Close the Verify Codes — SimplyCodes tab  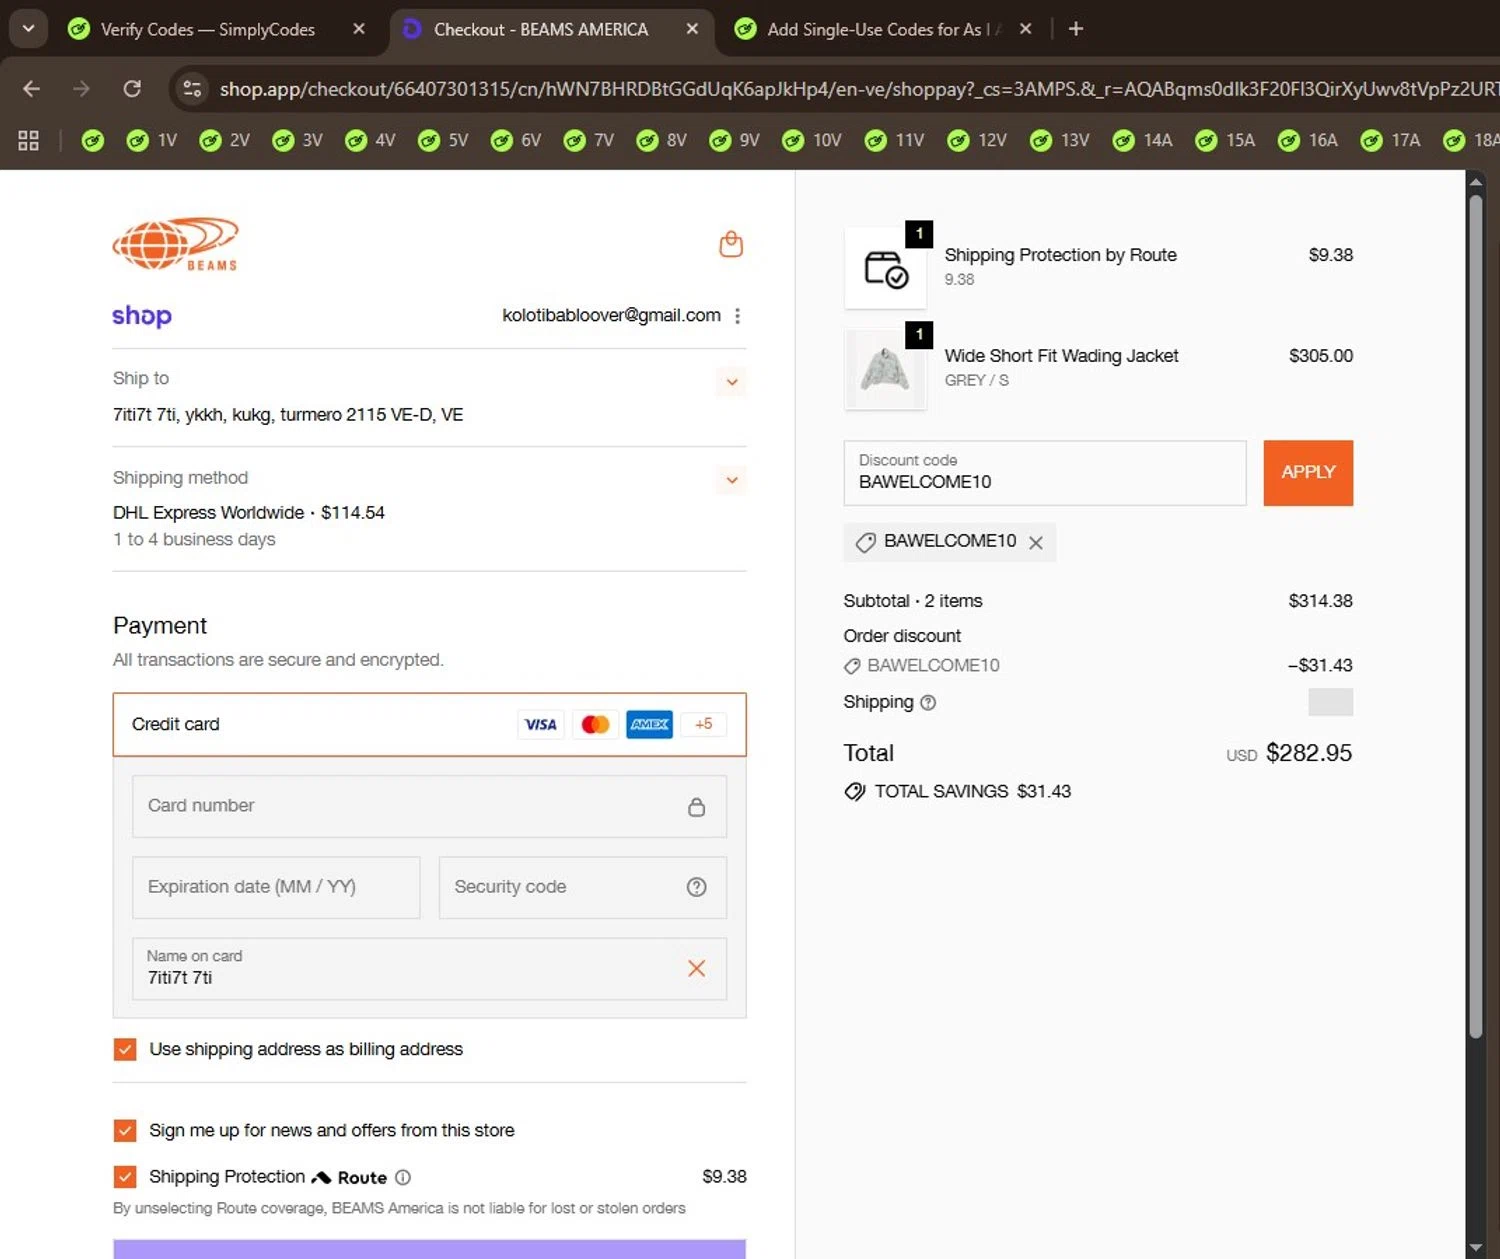359,29
